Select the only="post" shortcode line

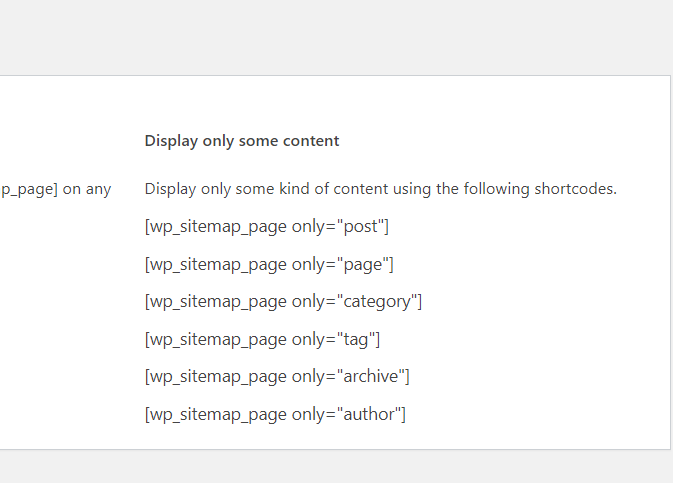[x=267, y=226]
